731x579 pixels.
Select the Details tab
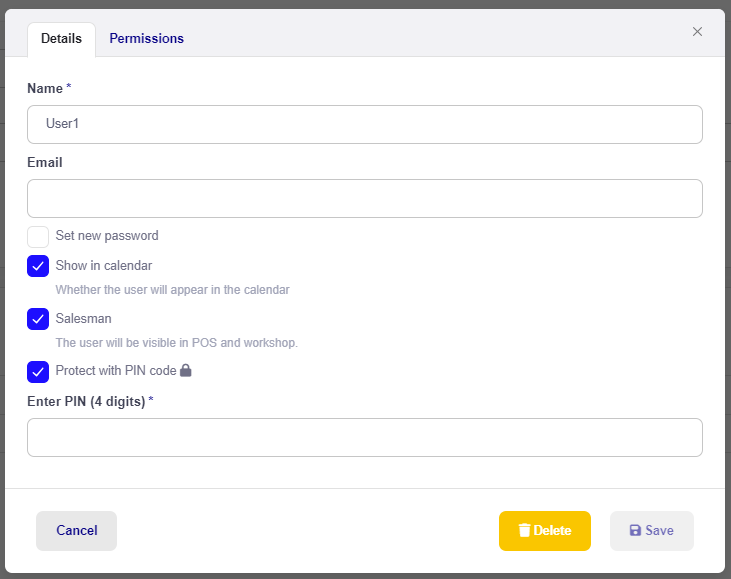[62, 39]
